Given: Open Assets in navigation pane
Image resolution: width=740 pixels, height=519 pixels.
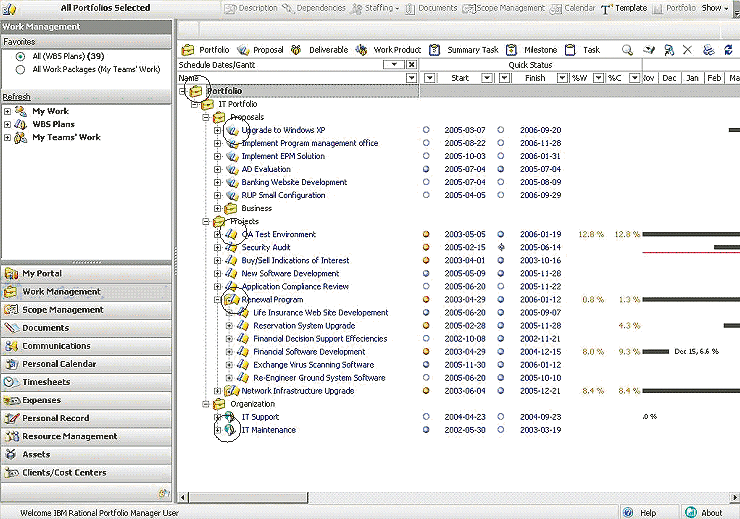Looking at the screenshot, I should coord(86,454).
